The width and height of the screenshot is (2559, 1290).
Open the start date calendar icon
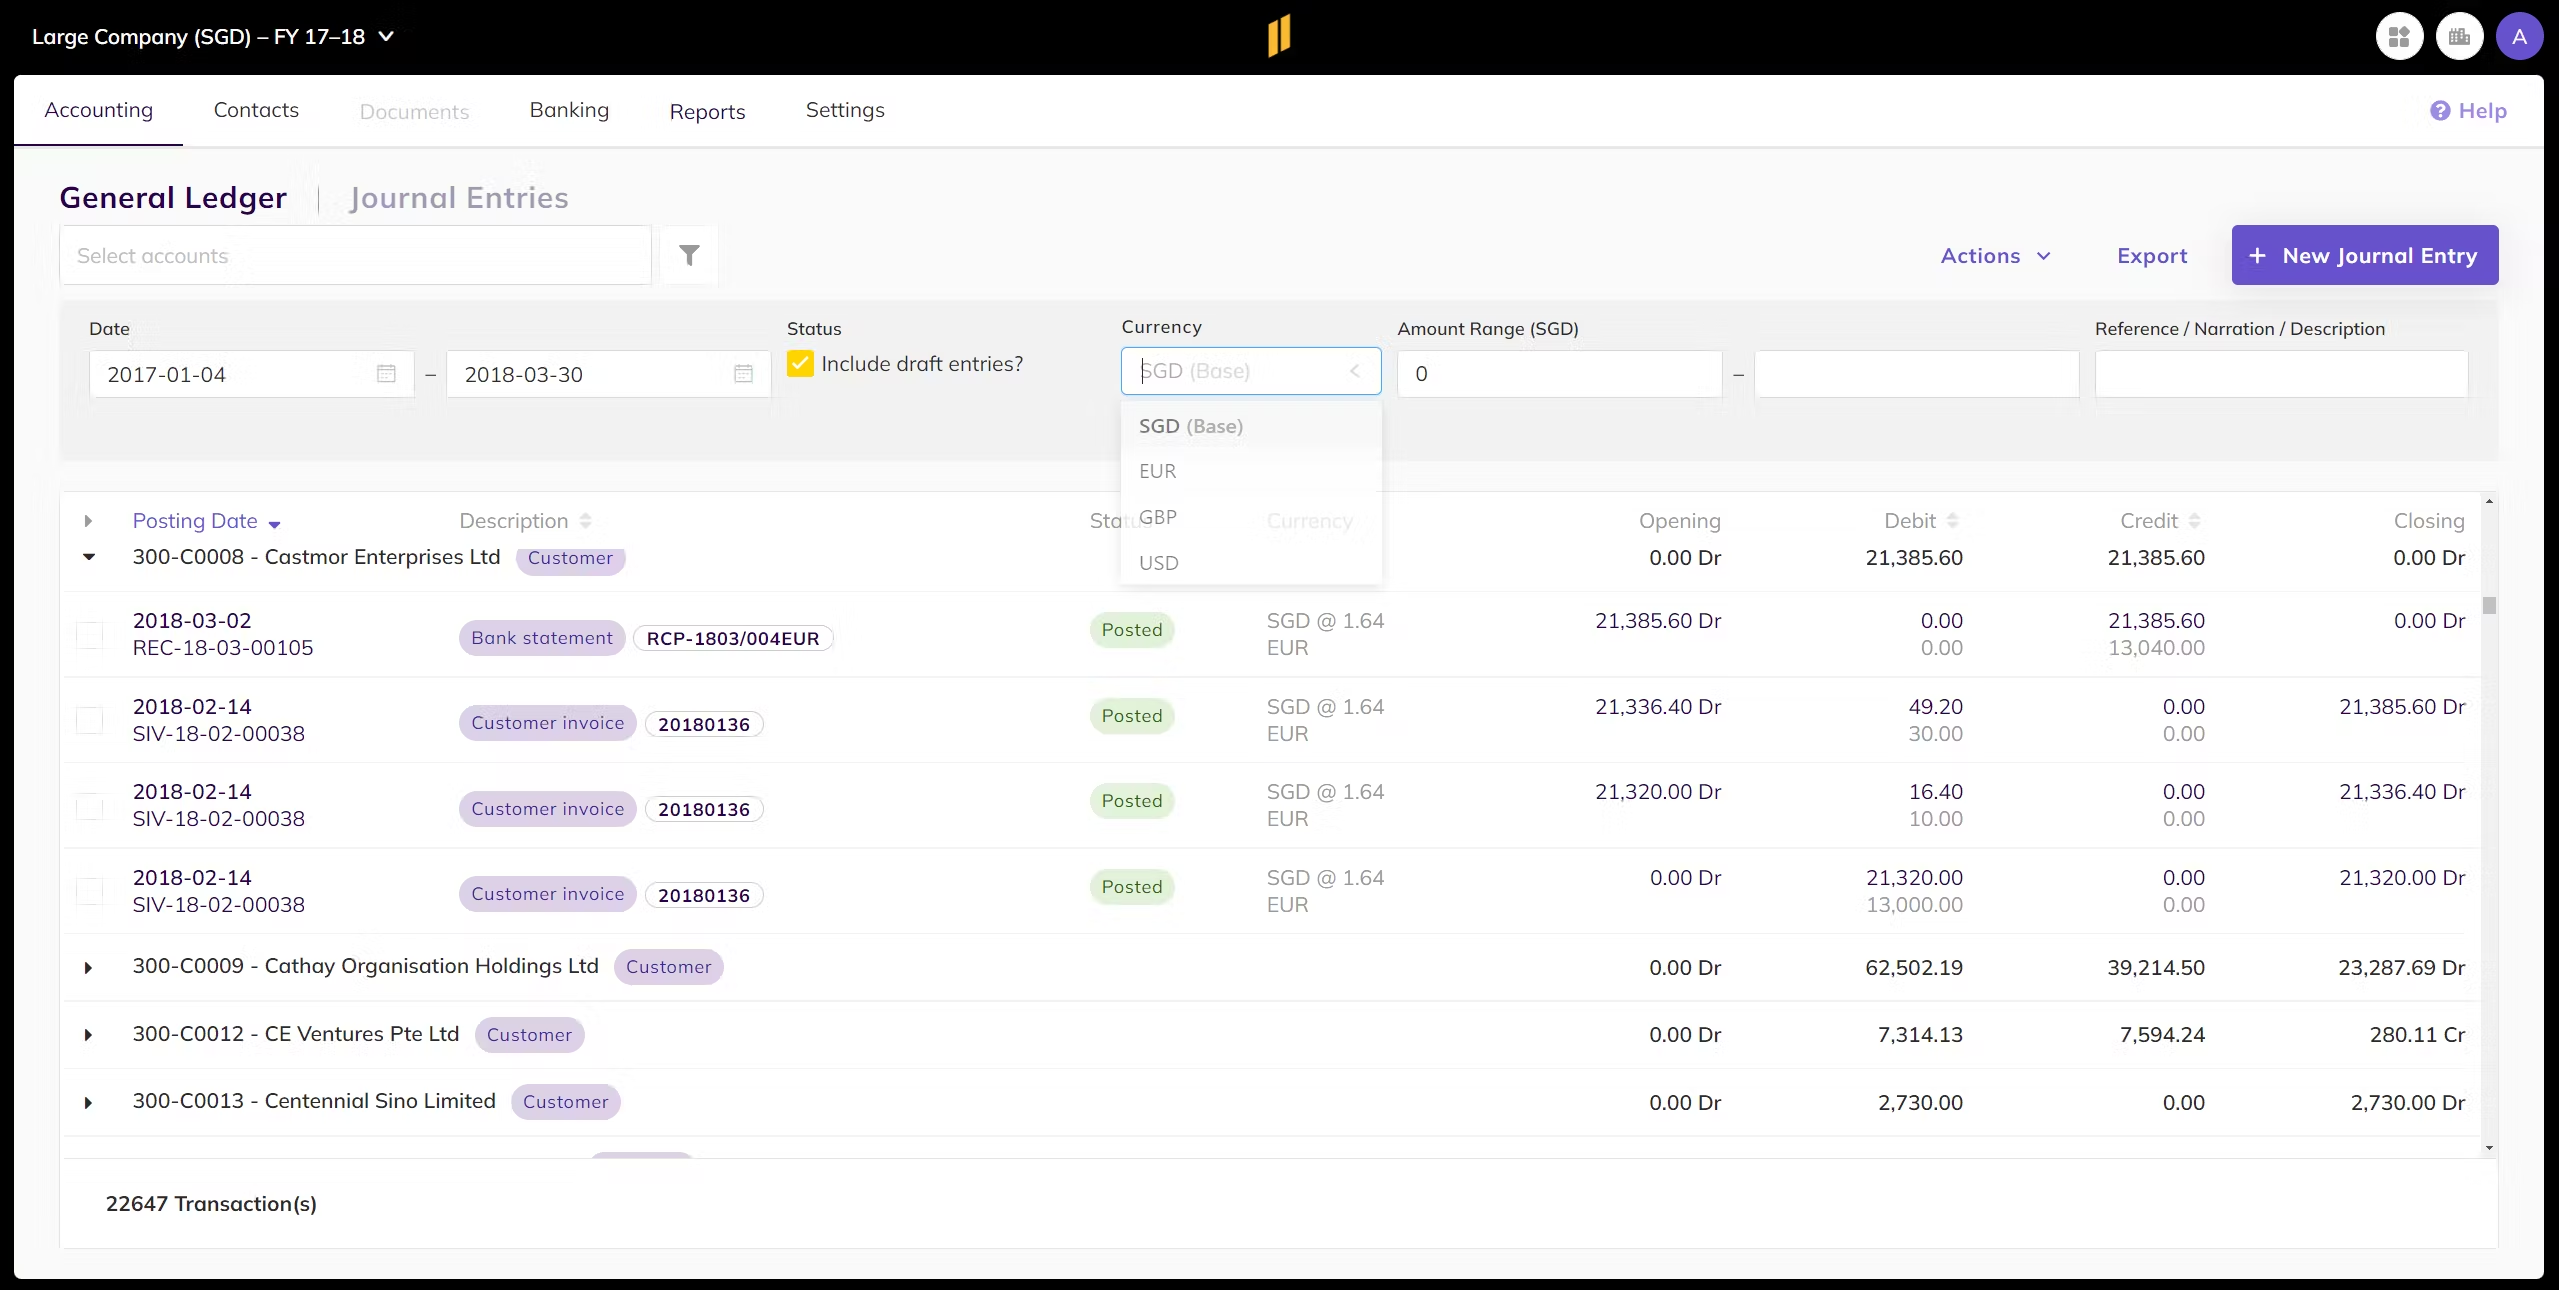coord(386,374)
